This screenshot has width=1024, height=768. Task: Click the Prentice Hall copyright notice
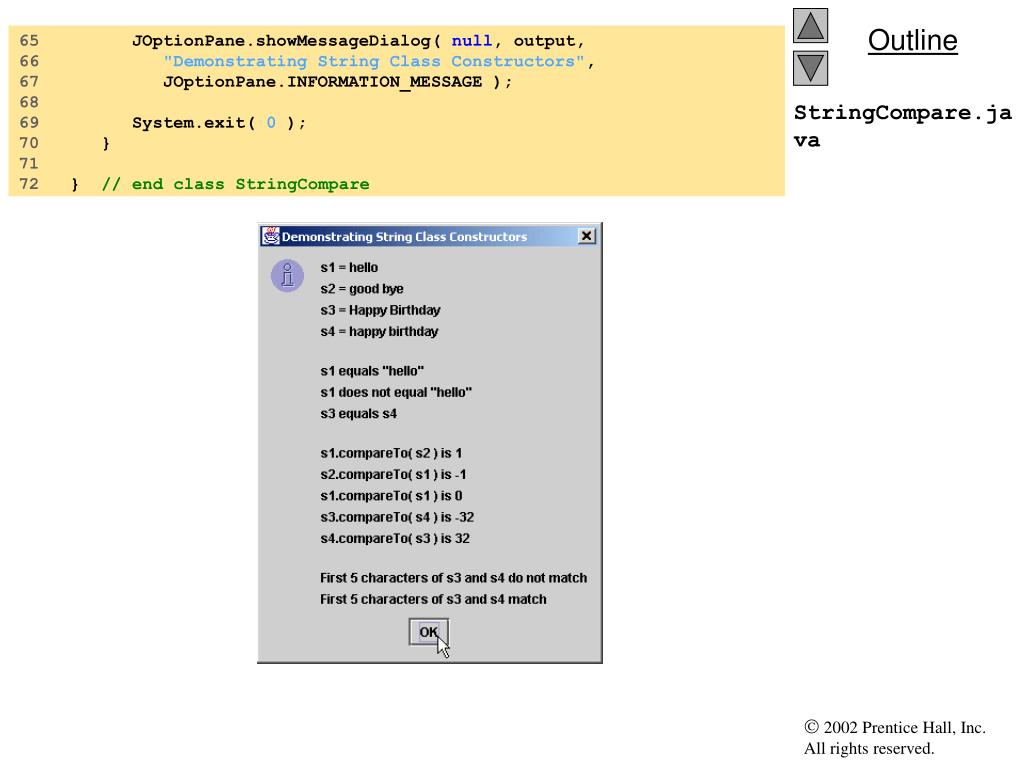pos(895,738)
